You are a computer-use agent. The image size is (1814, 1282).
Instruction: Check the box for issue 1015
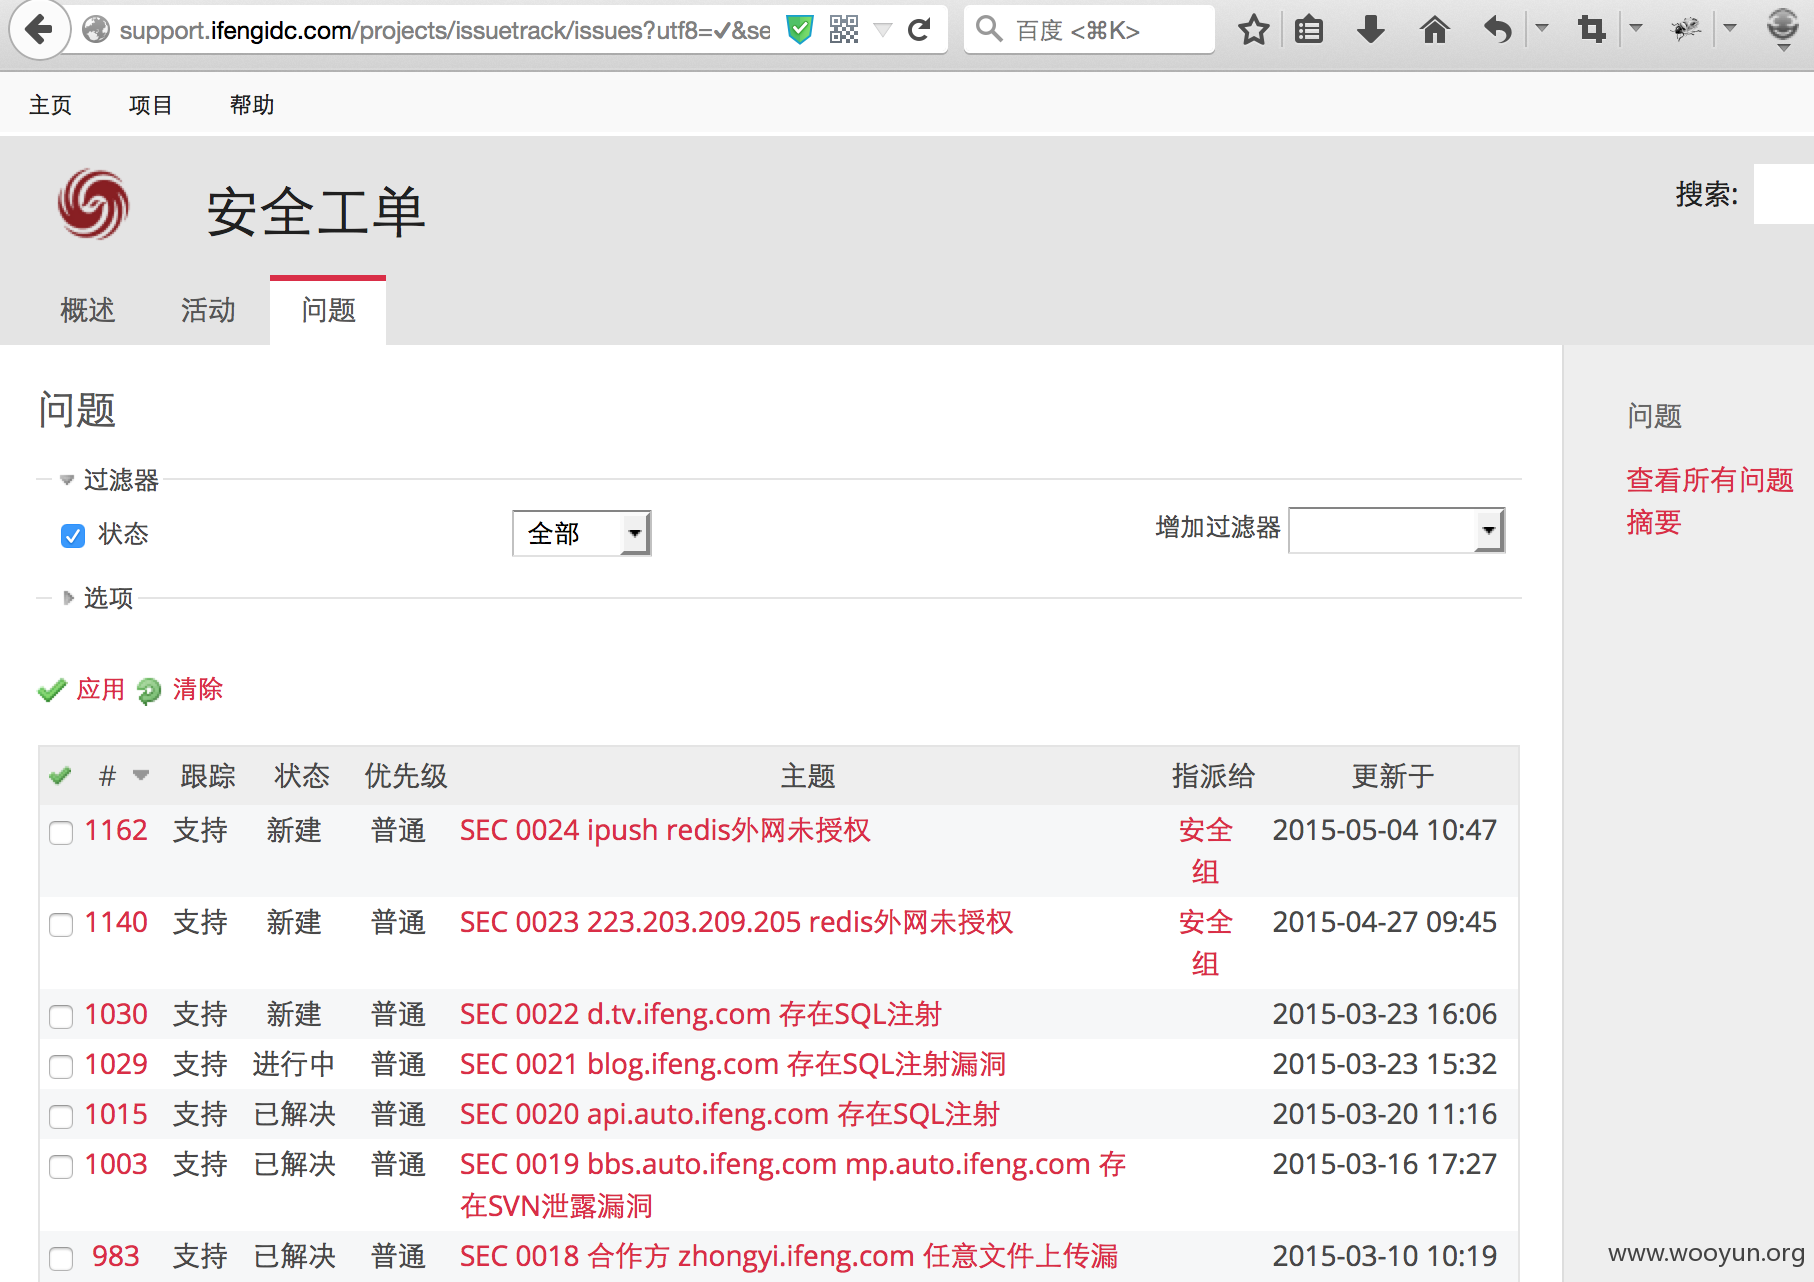61,1117
